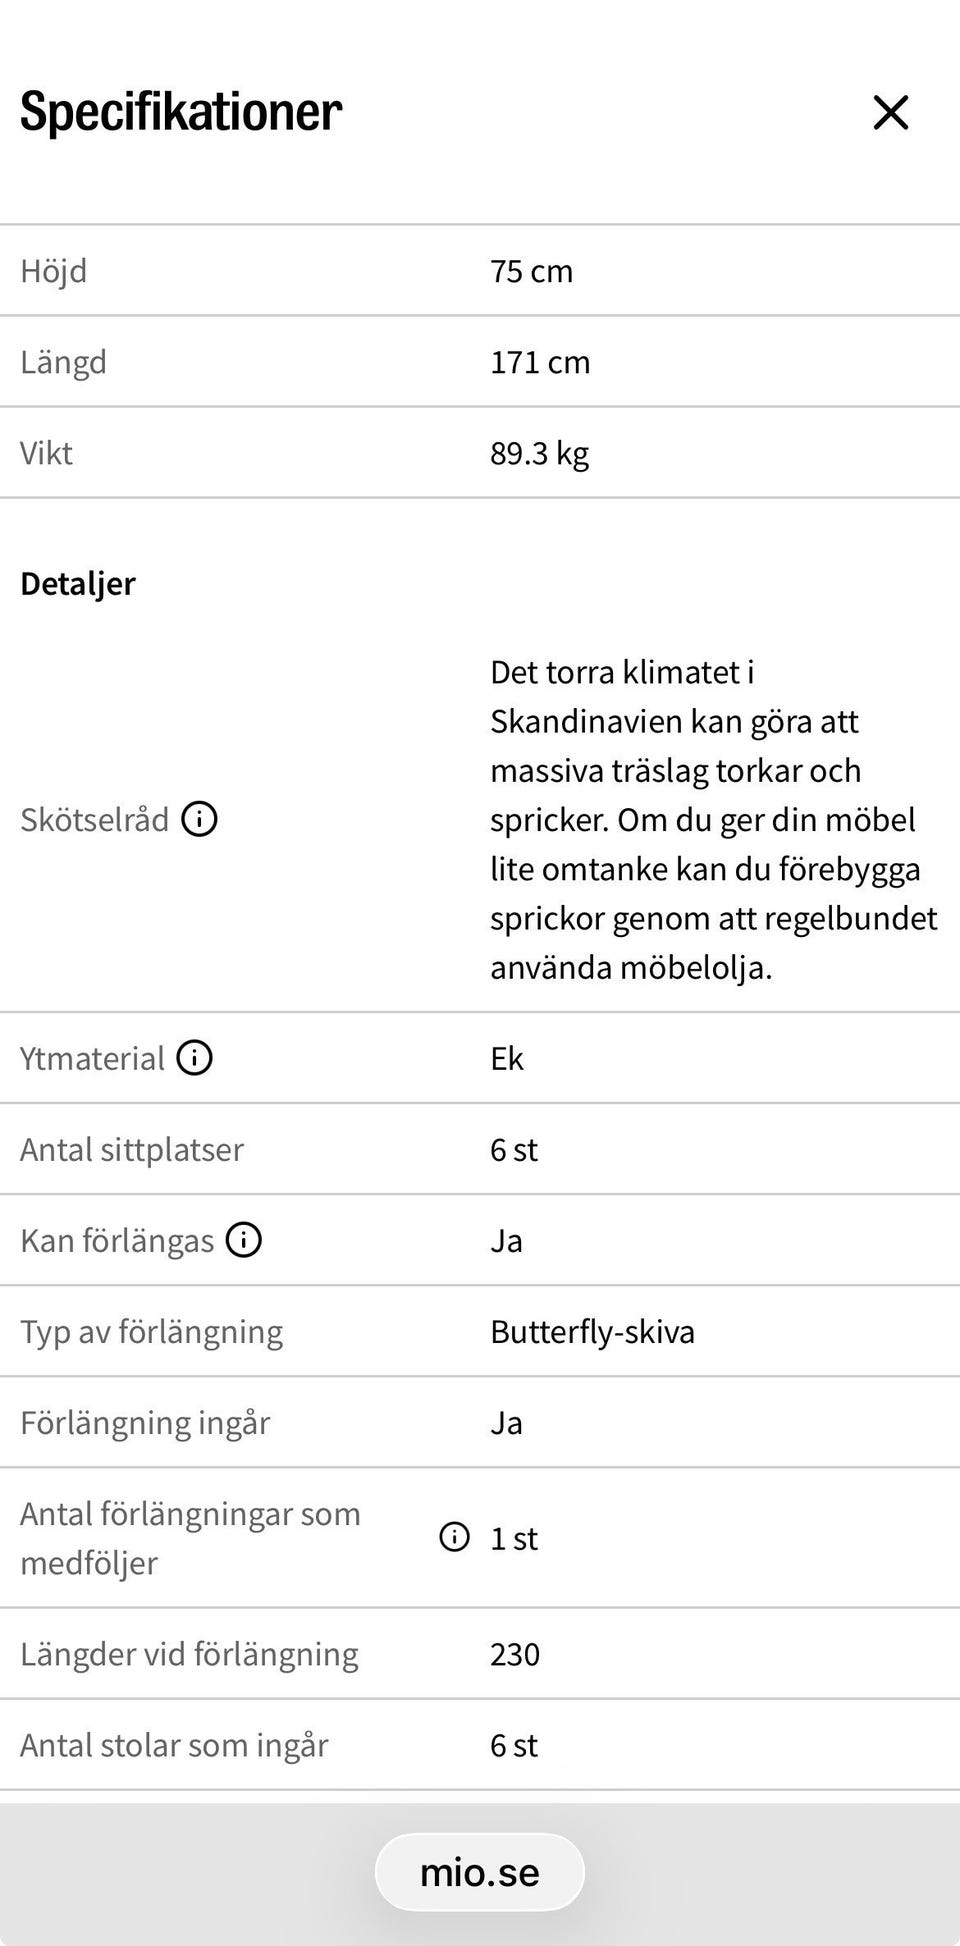Viewport: 960px width, 1946px height.
Task: Tap the Specifikationer title heading
Action: click(x=181, y=111)
